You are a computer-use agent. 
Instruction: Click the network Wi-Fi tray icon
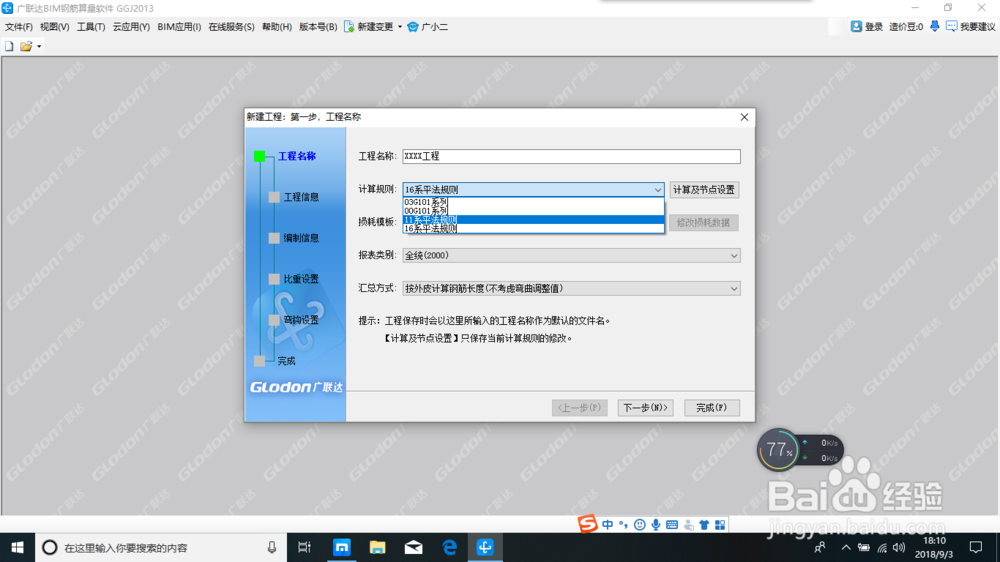(882, 547)
